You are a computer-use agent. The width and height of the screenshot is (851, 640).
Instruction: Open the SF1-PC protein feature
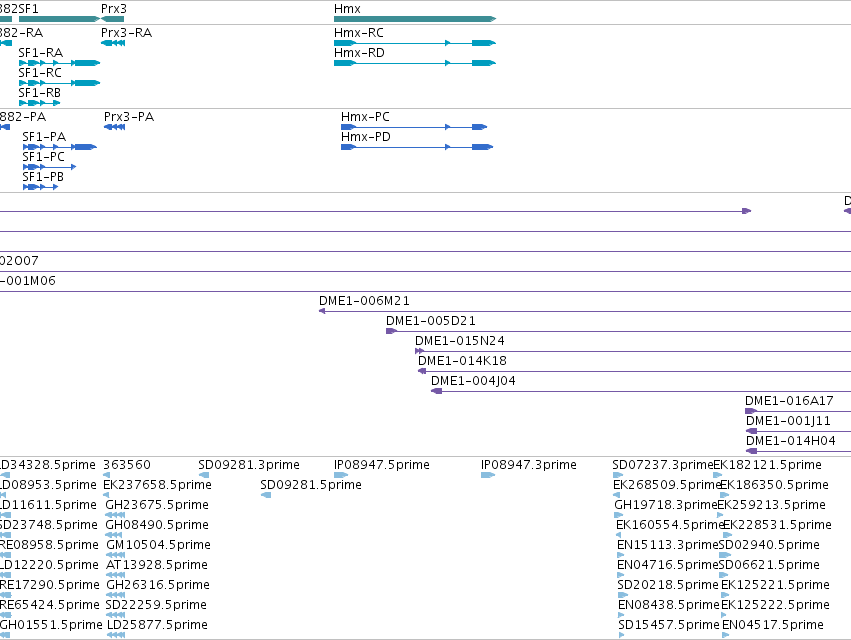[x=49, y=167]
